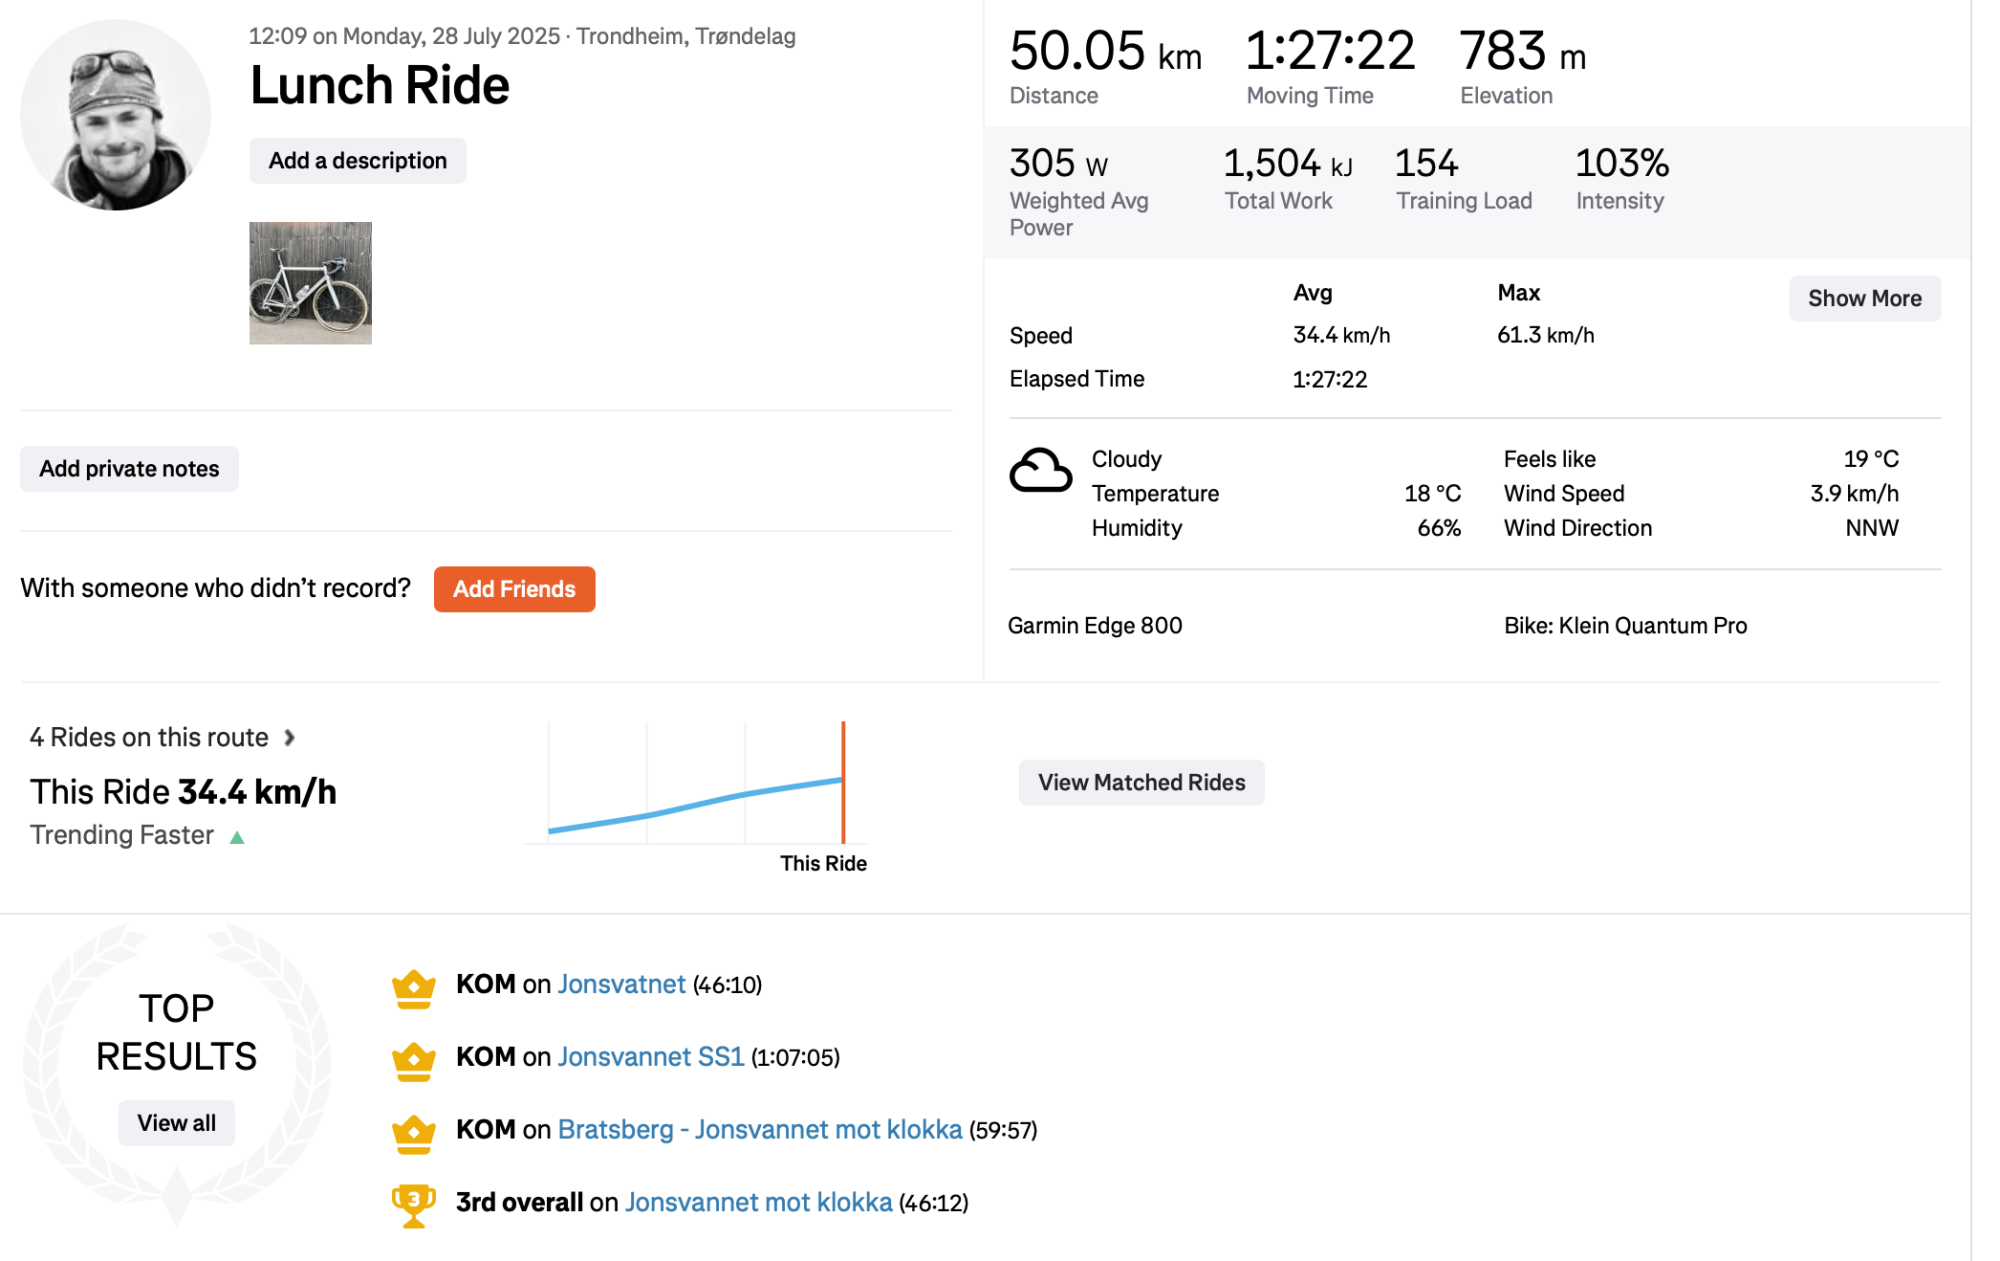2000x1261 pixels.
Task: Open the Jonsvannet SS1 segment link
Action: (x=650, y=1057)
